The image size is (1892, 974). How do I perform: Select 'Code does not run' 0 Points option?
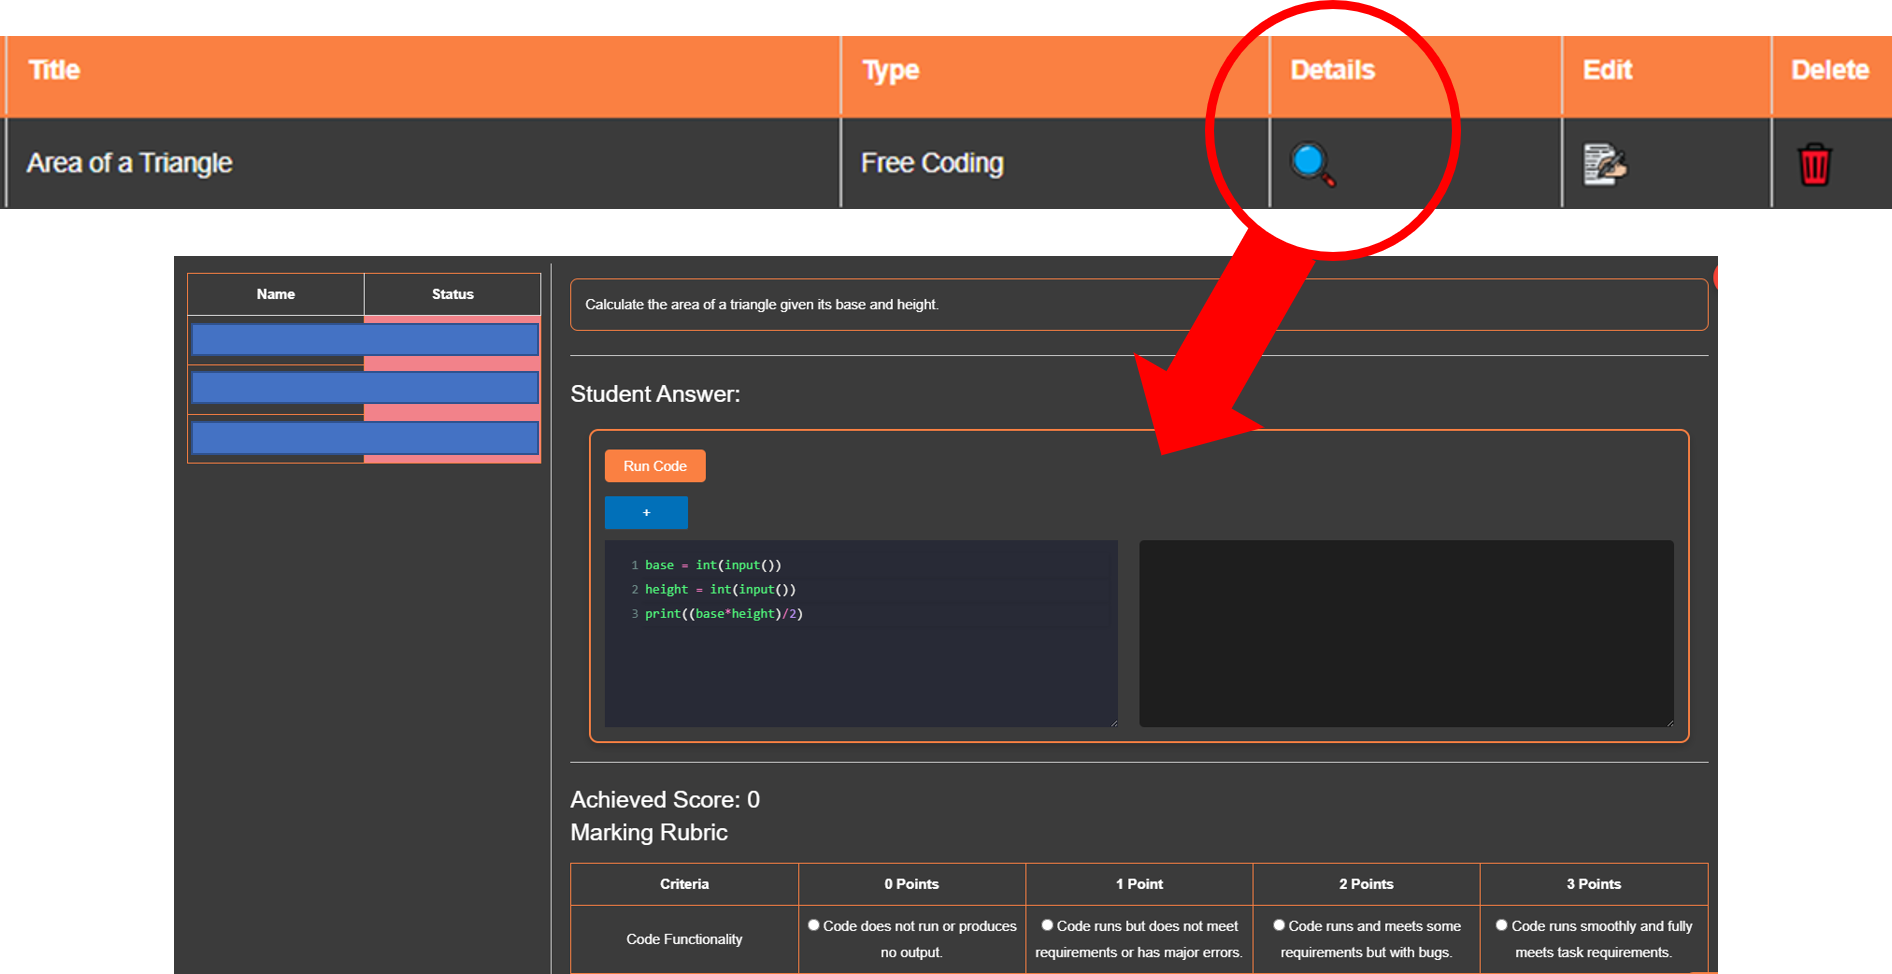[814, 926]
